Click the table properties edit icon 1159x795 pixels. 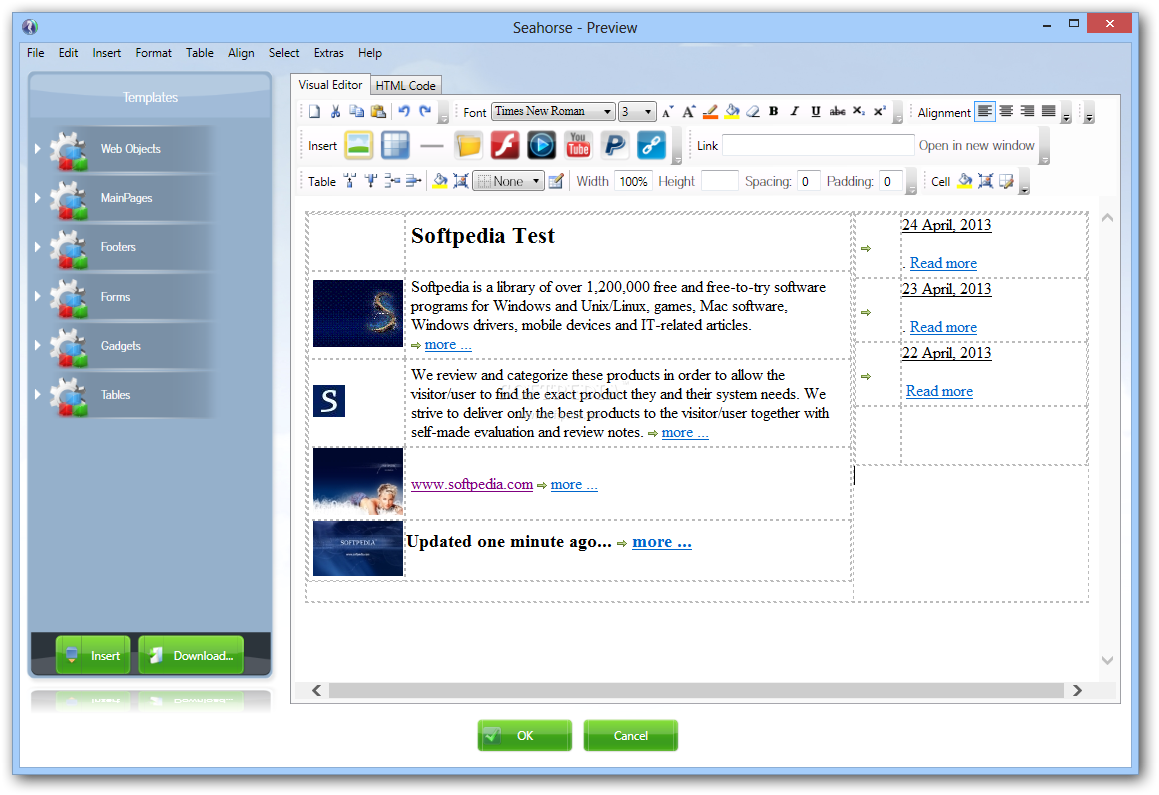tap(557, 181)
